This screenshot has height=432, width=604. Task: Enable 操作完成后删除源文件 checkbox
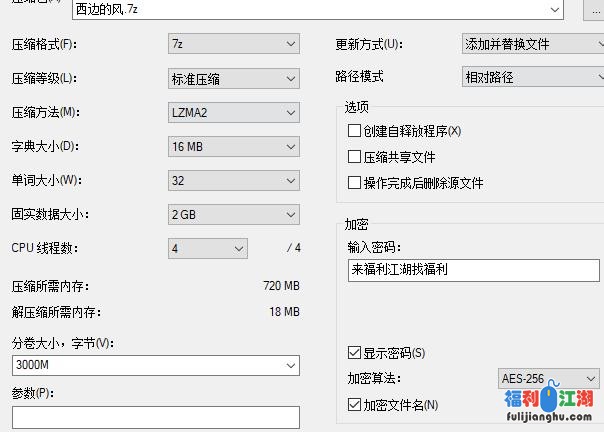pyautogui.click(x=354, y=183)
